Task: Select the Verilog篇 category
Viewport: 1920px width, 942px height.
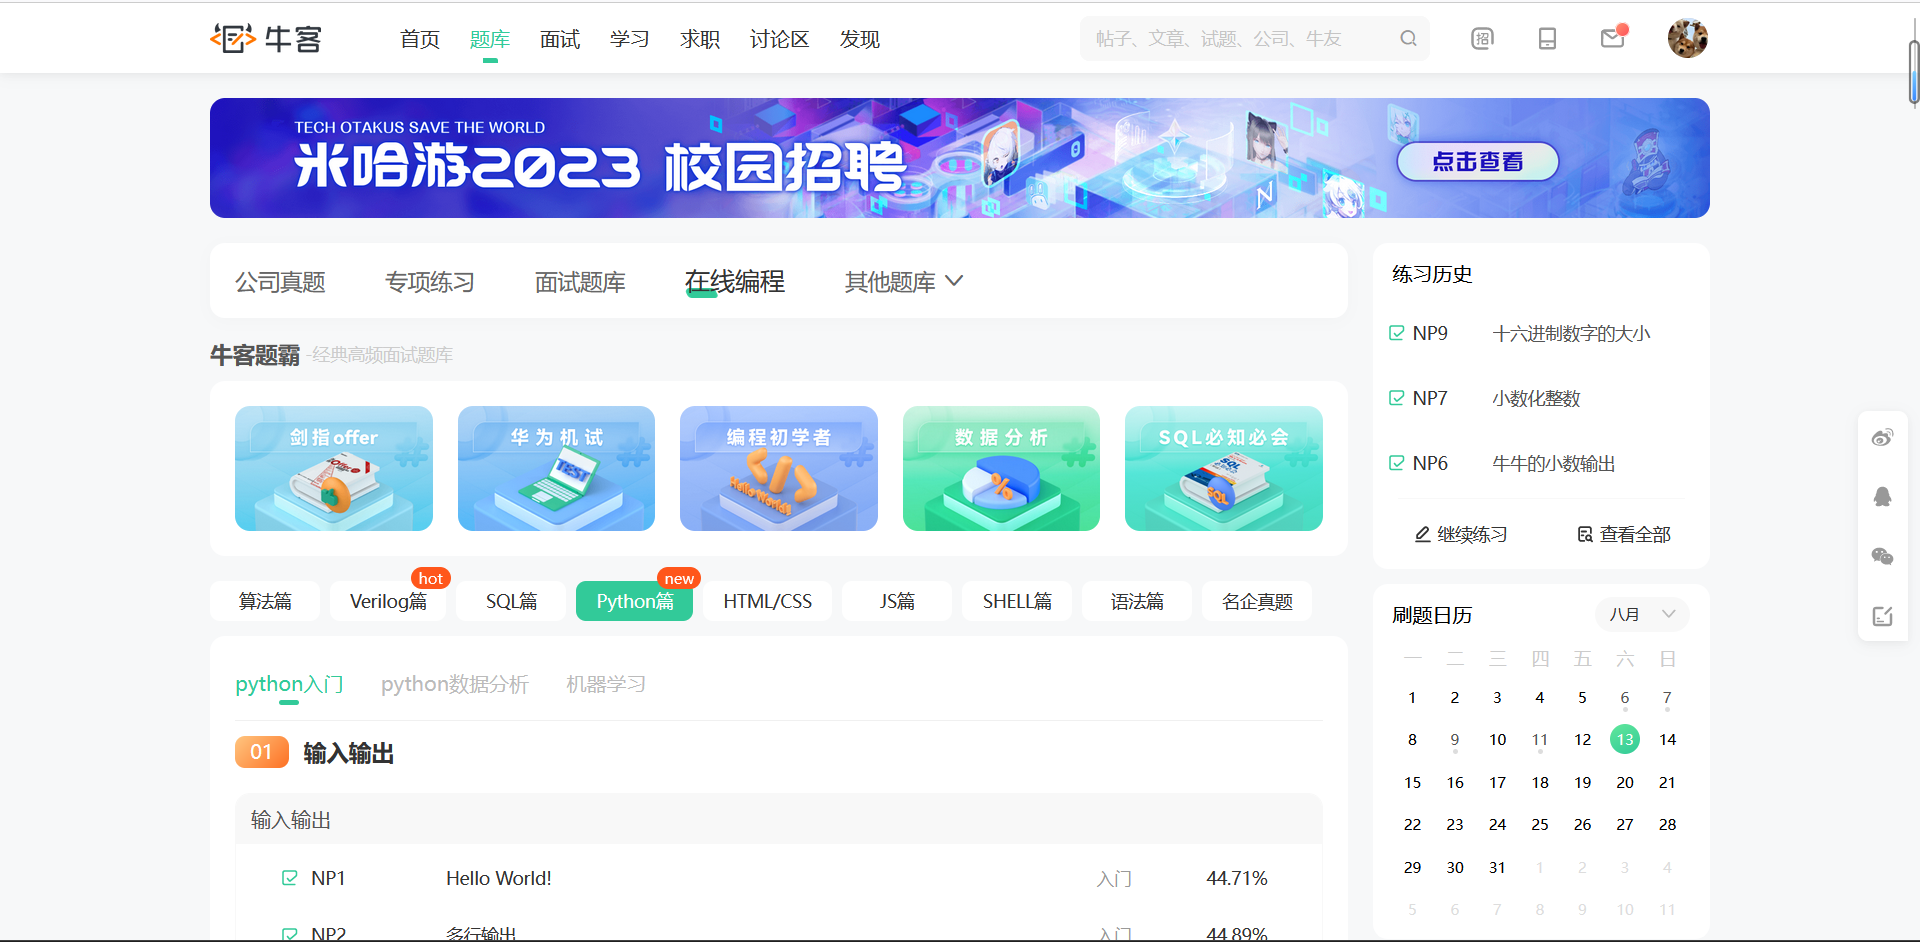Action: click(388, 601)
